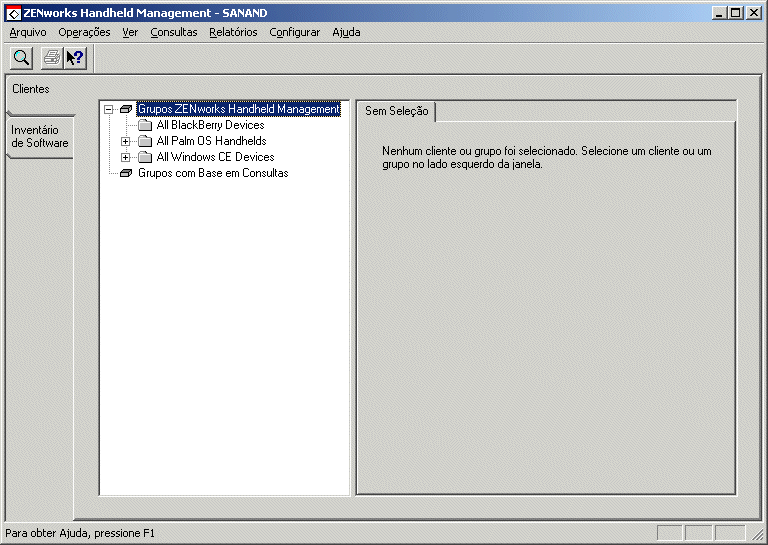Viewport: 768px width, 545px height.
Task: Close the ZENworks Handheld Management window
Action: click(x=754, y=13)
